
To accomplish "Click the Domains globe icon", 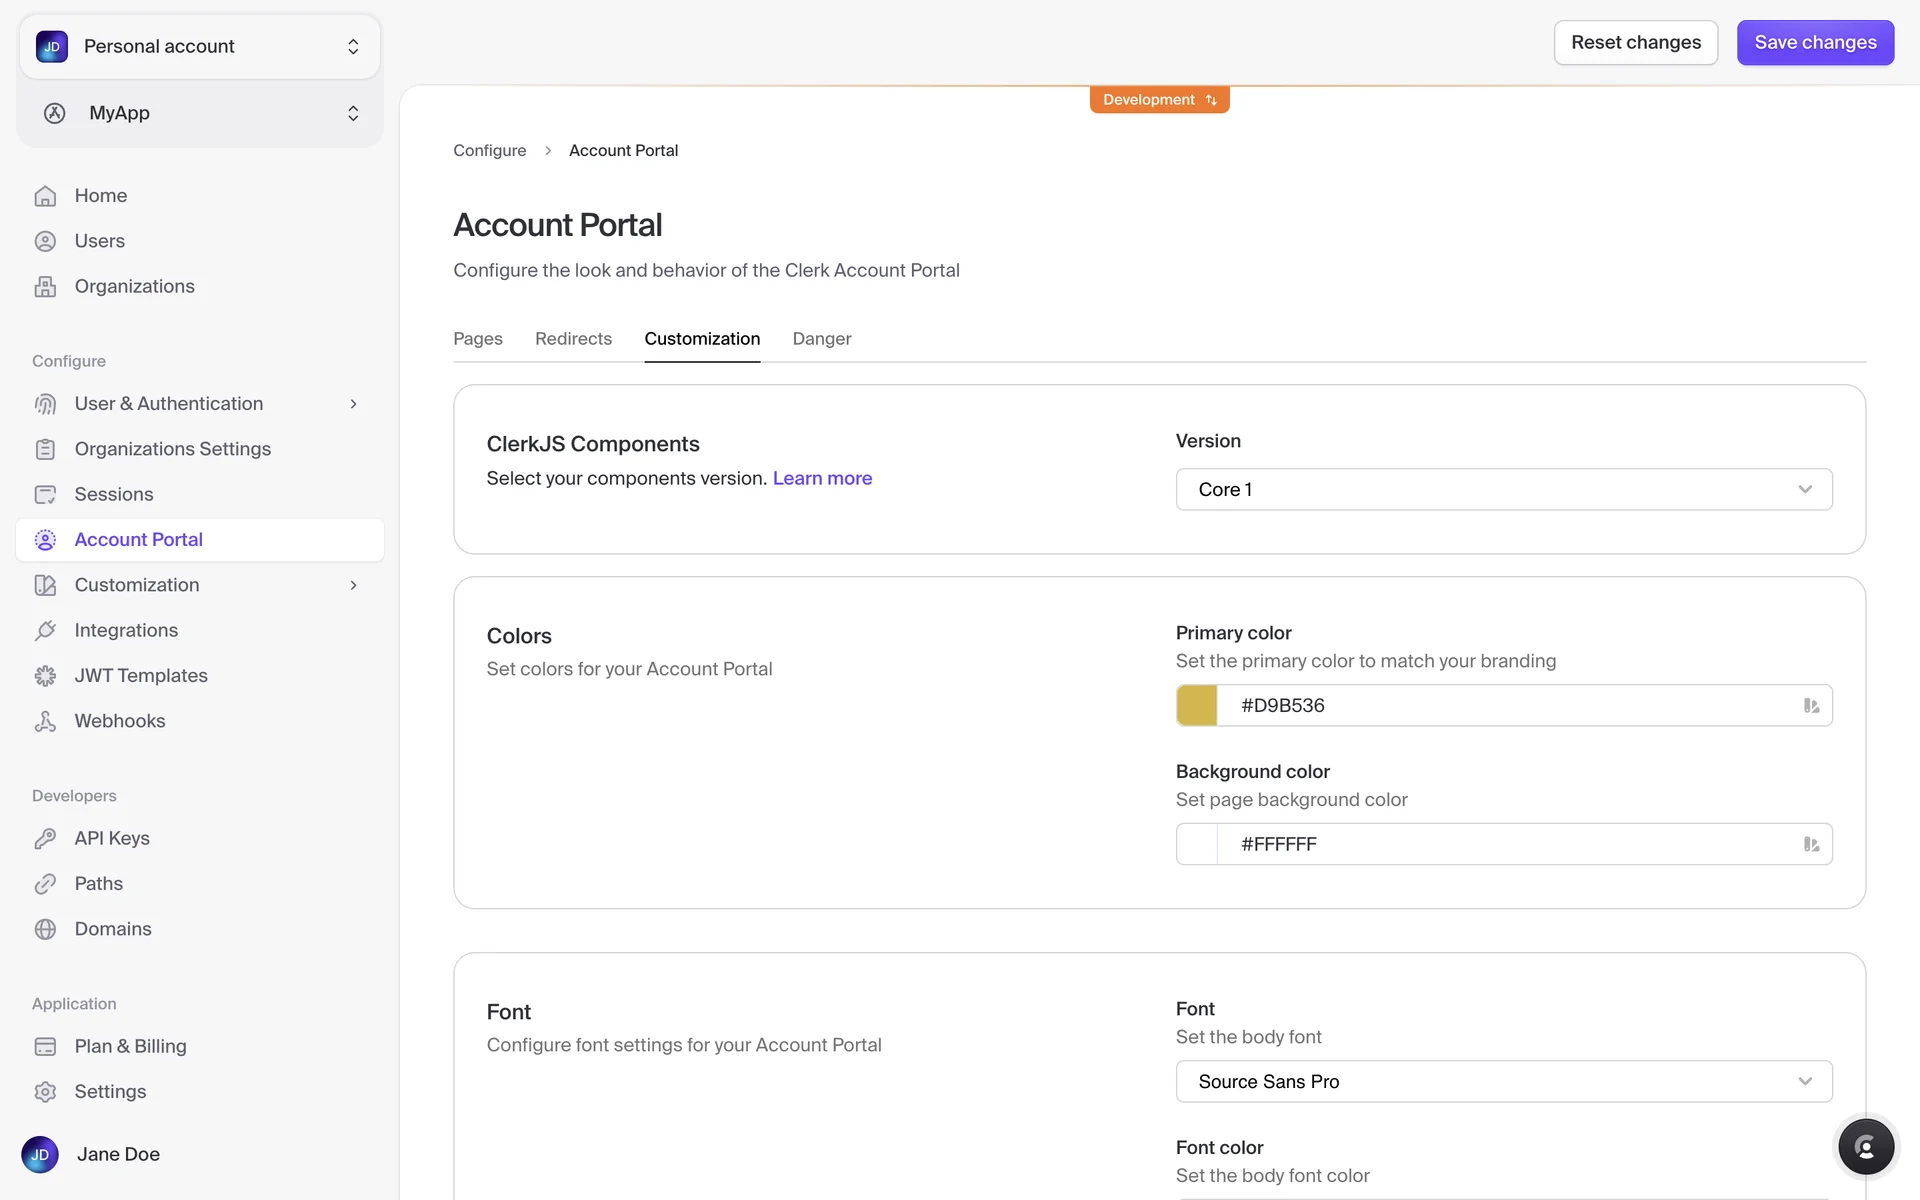I will [x=45, y=929].
